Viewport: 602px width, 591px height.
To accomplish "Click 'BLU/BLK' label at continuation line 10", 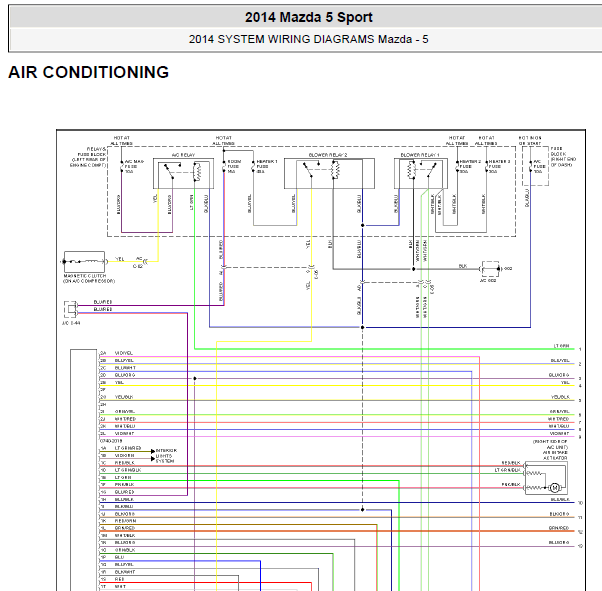I will tap(560, 499).
